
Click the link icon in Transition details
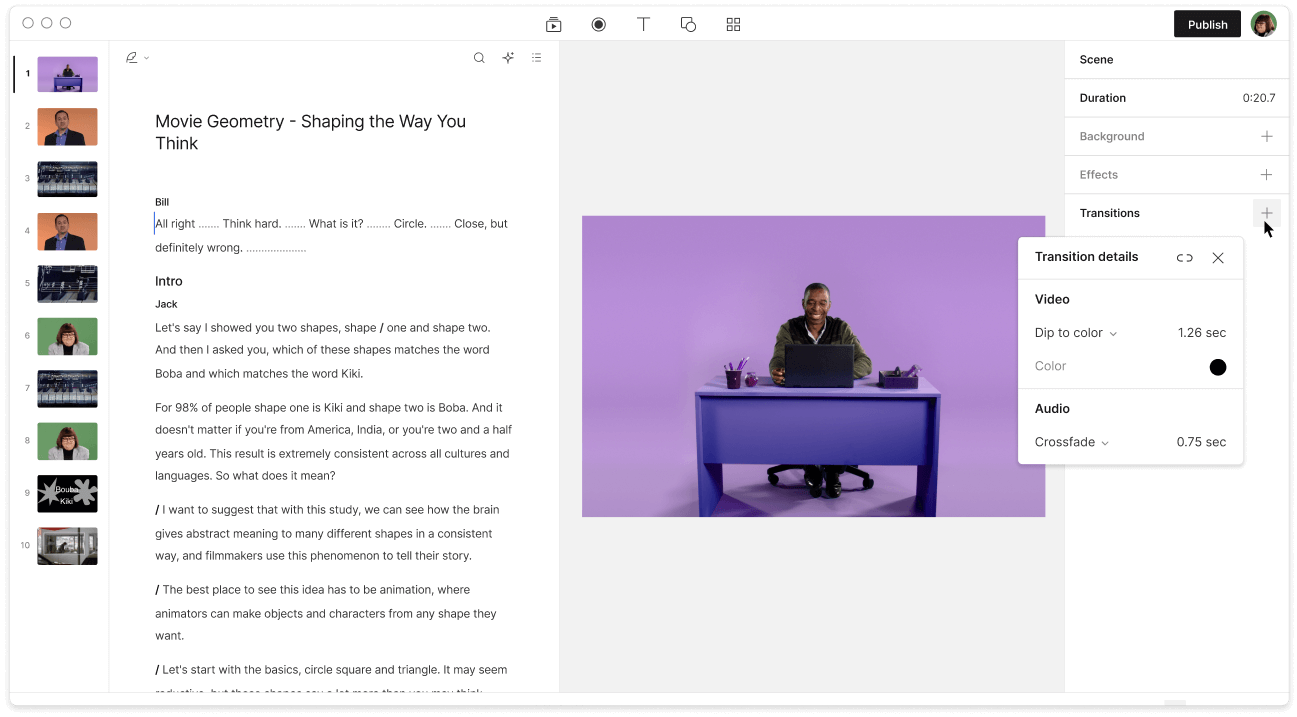pyautogui.click(x=1185, y=258)
